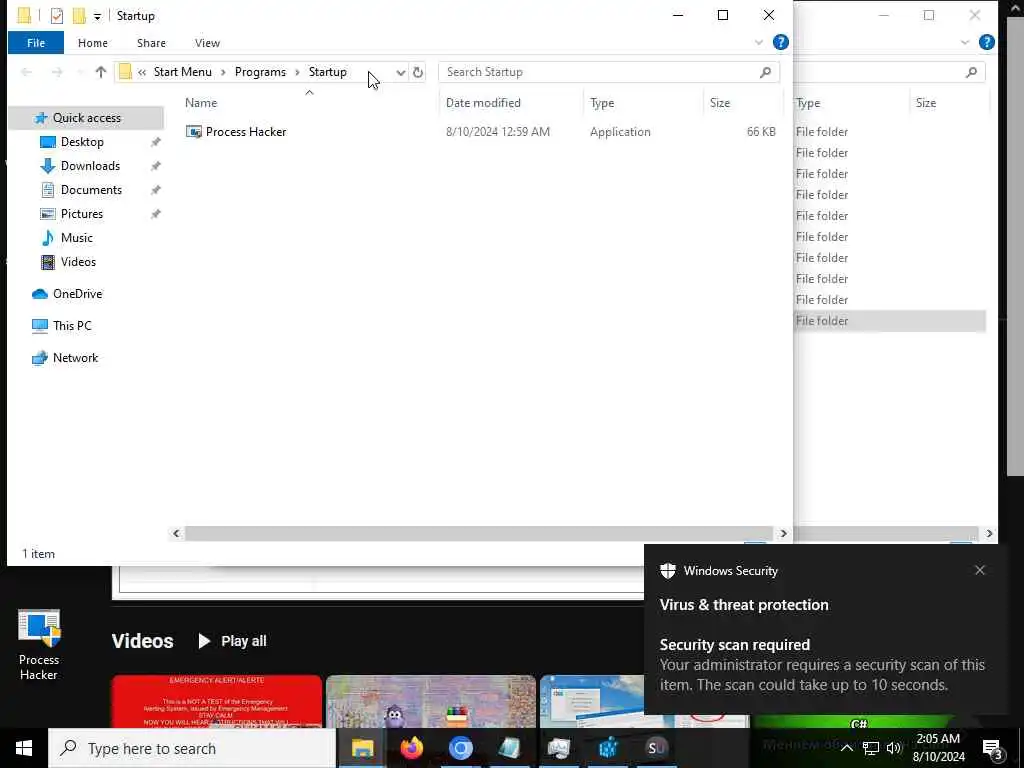Unpin Desktop via its pin icon
This screenshot has height=768, width=1024.
pyautogui.click(x=155, y=142)
